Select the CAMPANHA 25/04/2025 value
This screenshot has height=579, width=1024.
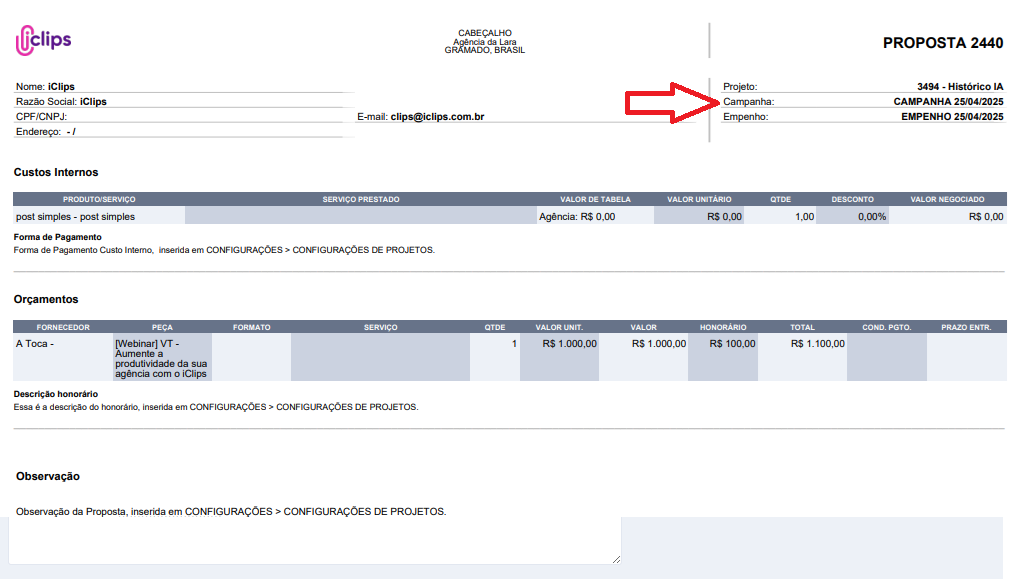click(x=948, y=102)
